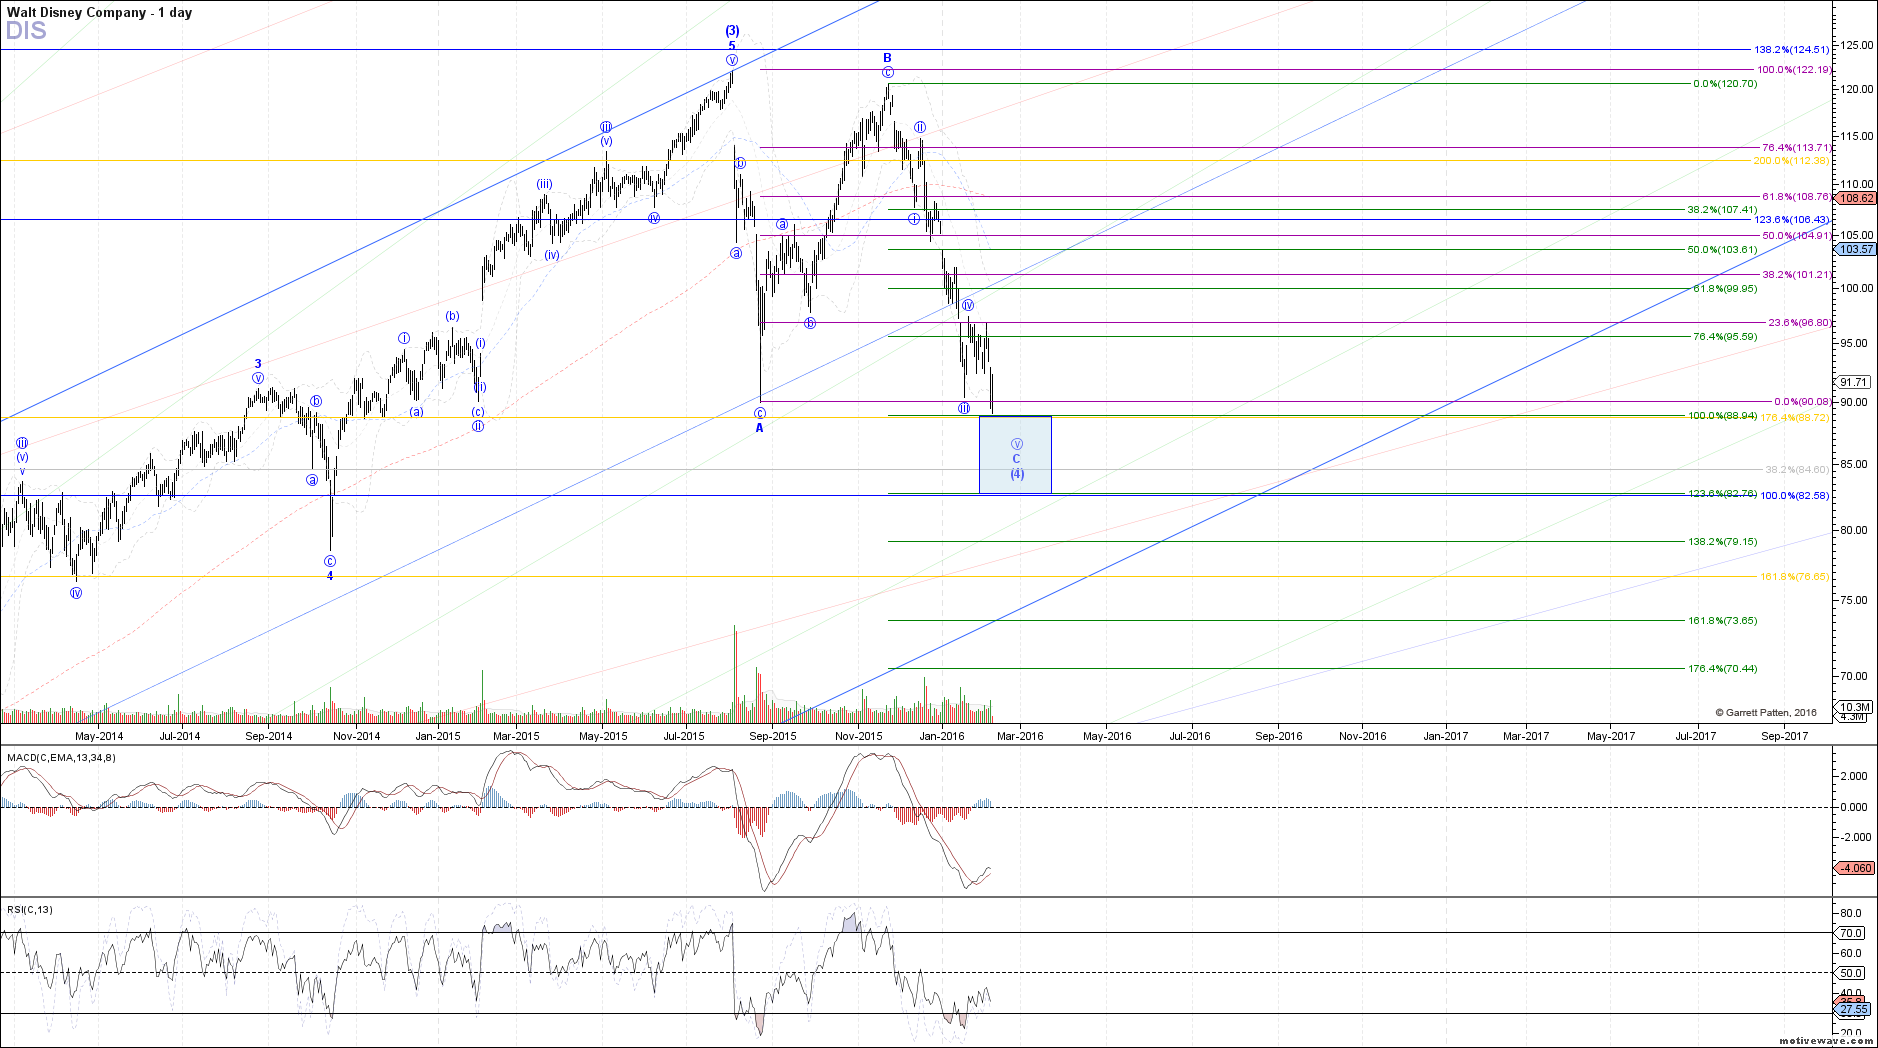Click the 176.4%(70.44) extension label
This screenshot has width=1878, height=1048.
[1722, 668]
